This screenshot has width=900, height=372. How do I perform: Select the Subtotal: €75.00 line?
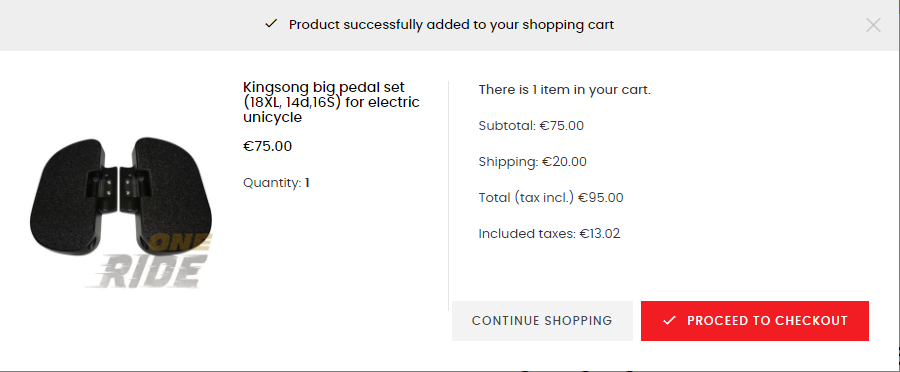tap(531, 126)
